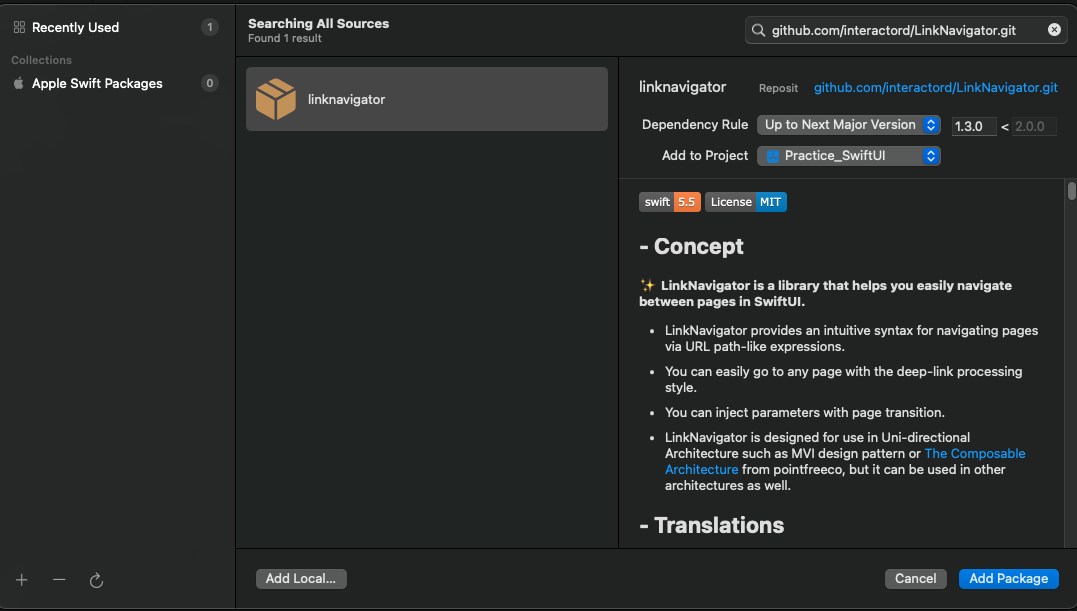Open the Add to Project dropdown

click(848, 156)
